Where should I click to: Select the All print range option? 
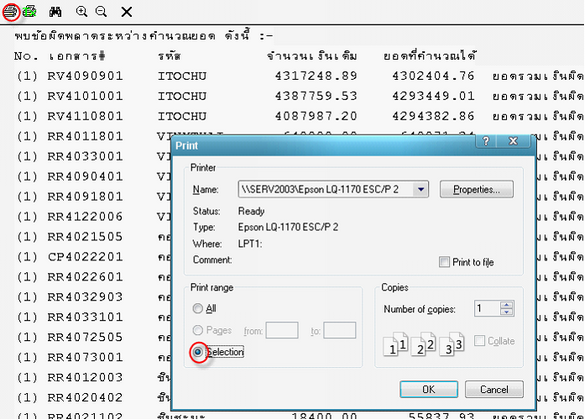(x=204, y=308)
